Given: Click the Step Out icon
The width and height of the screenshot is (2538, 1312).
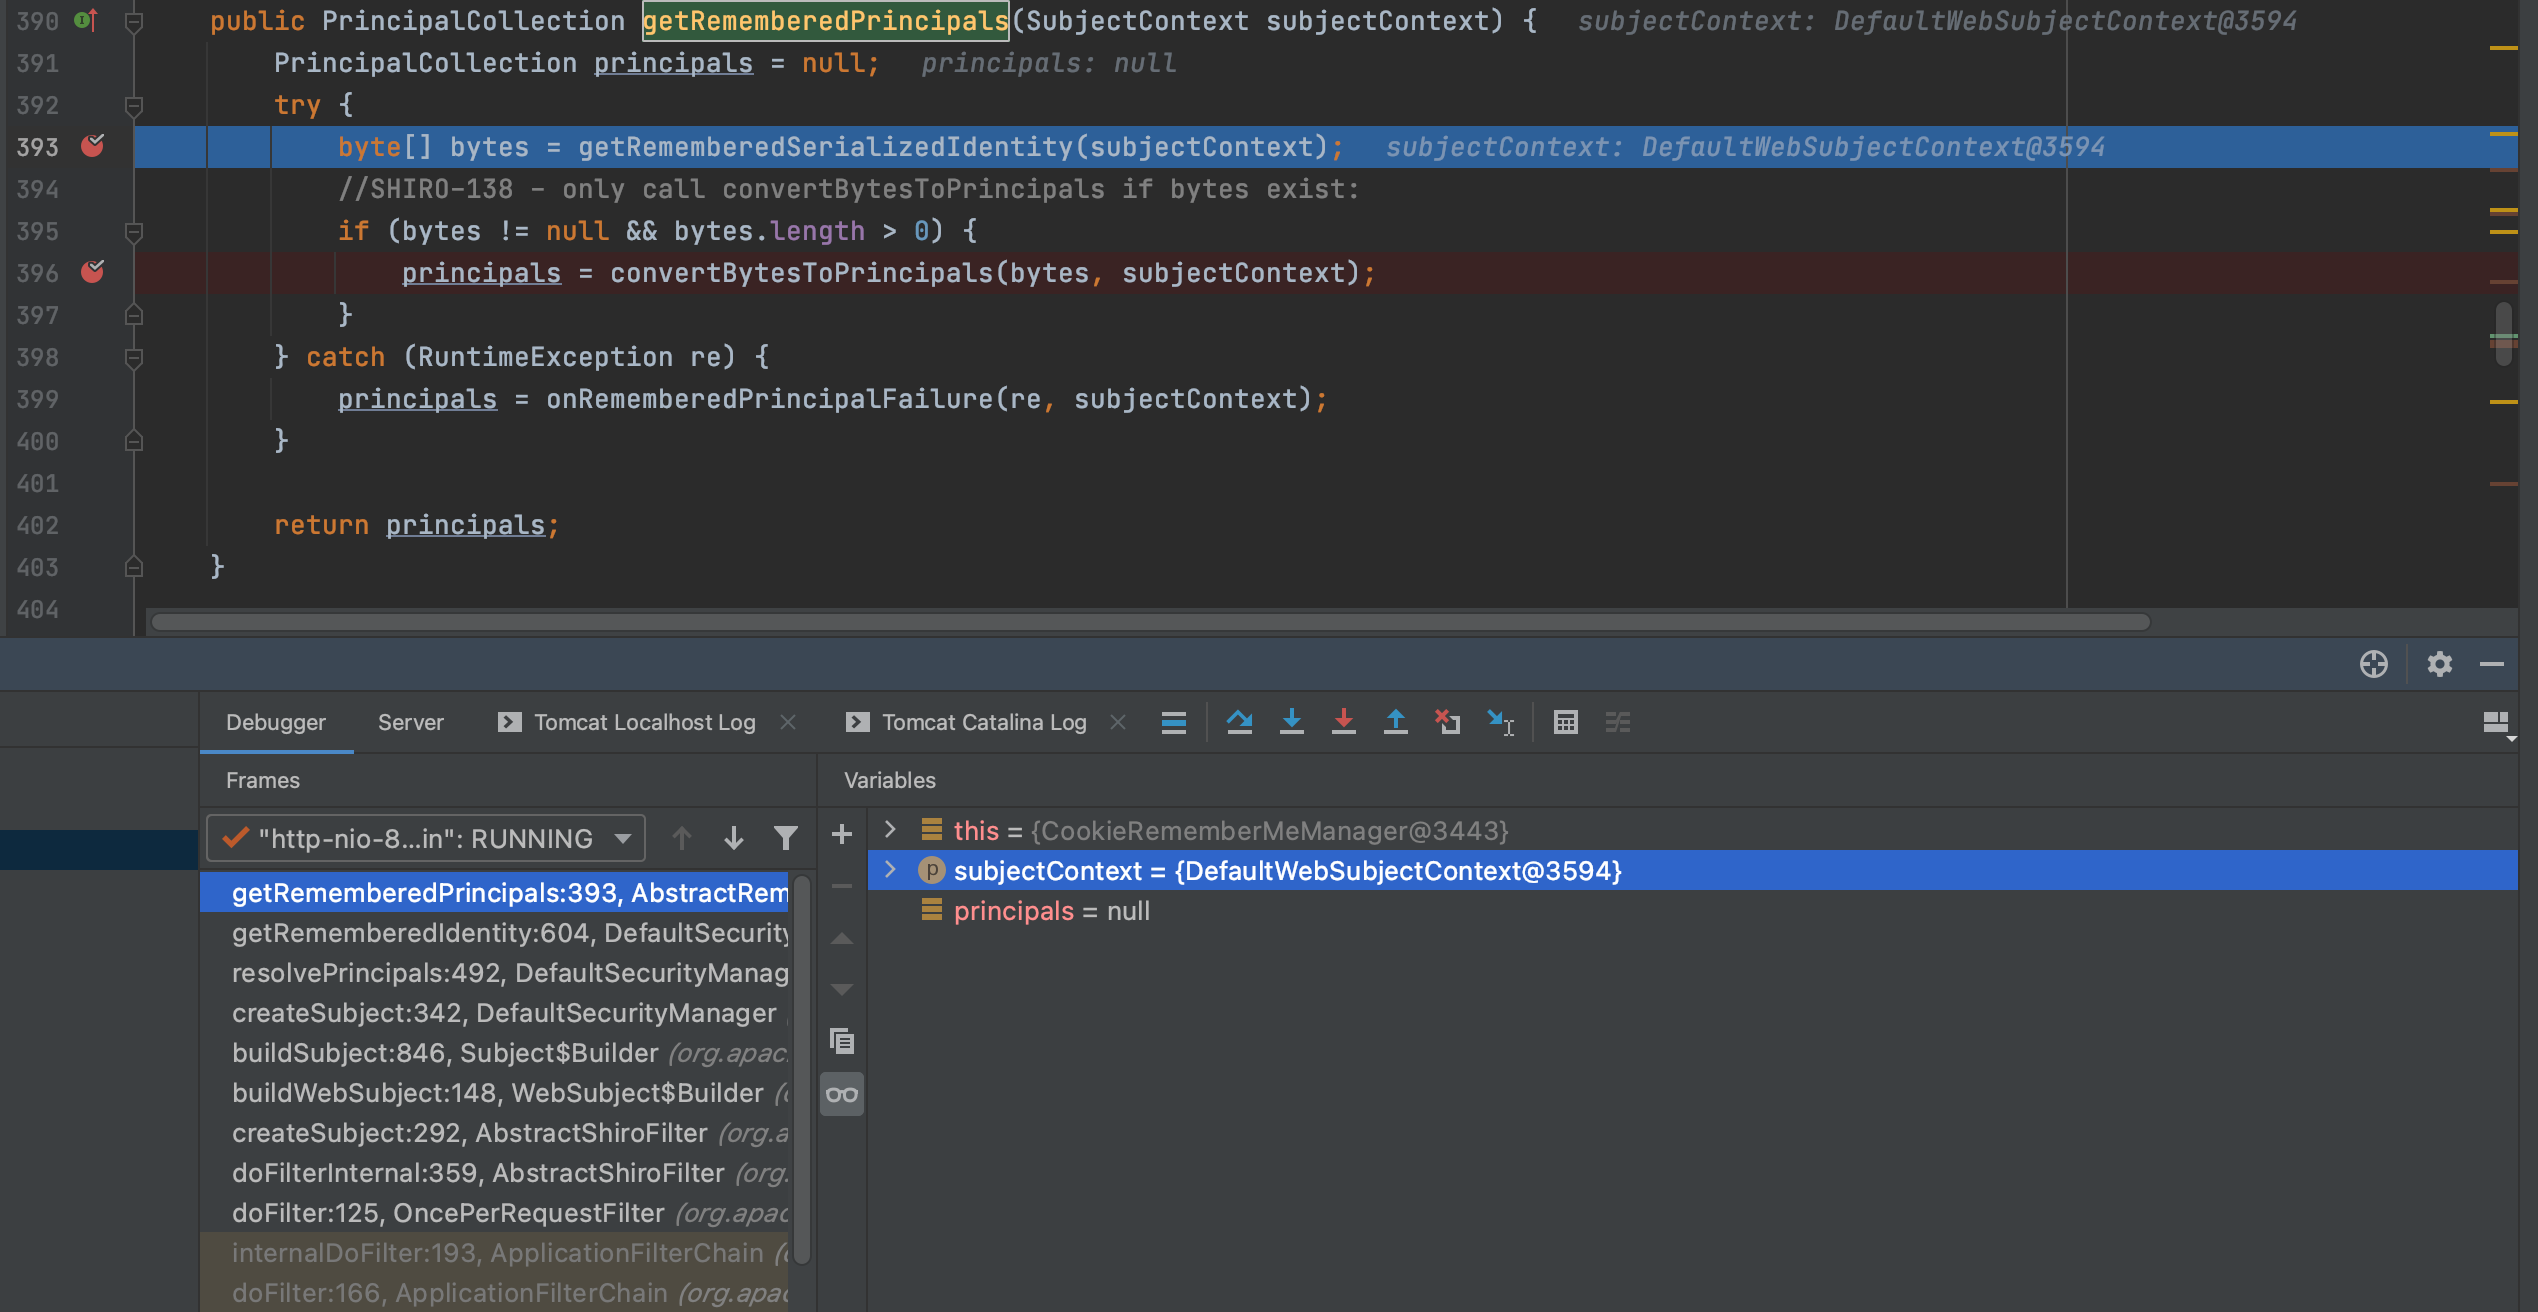Looking at the screenshot, I should click(1395, 721).
